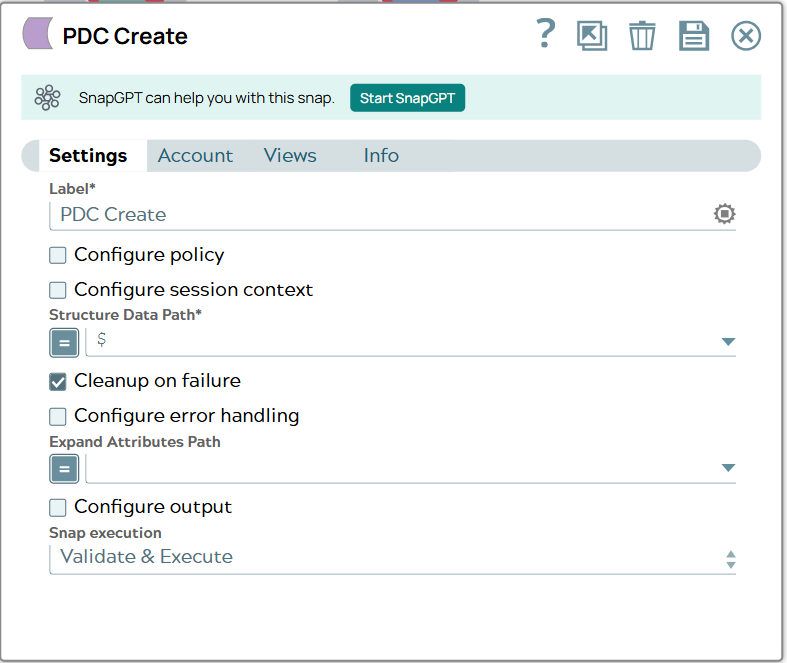The width and height of the screenshot is (787, 663).
Task: Enable Configure policy checkbox
Action: coord(58,255)
